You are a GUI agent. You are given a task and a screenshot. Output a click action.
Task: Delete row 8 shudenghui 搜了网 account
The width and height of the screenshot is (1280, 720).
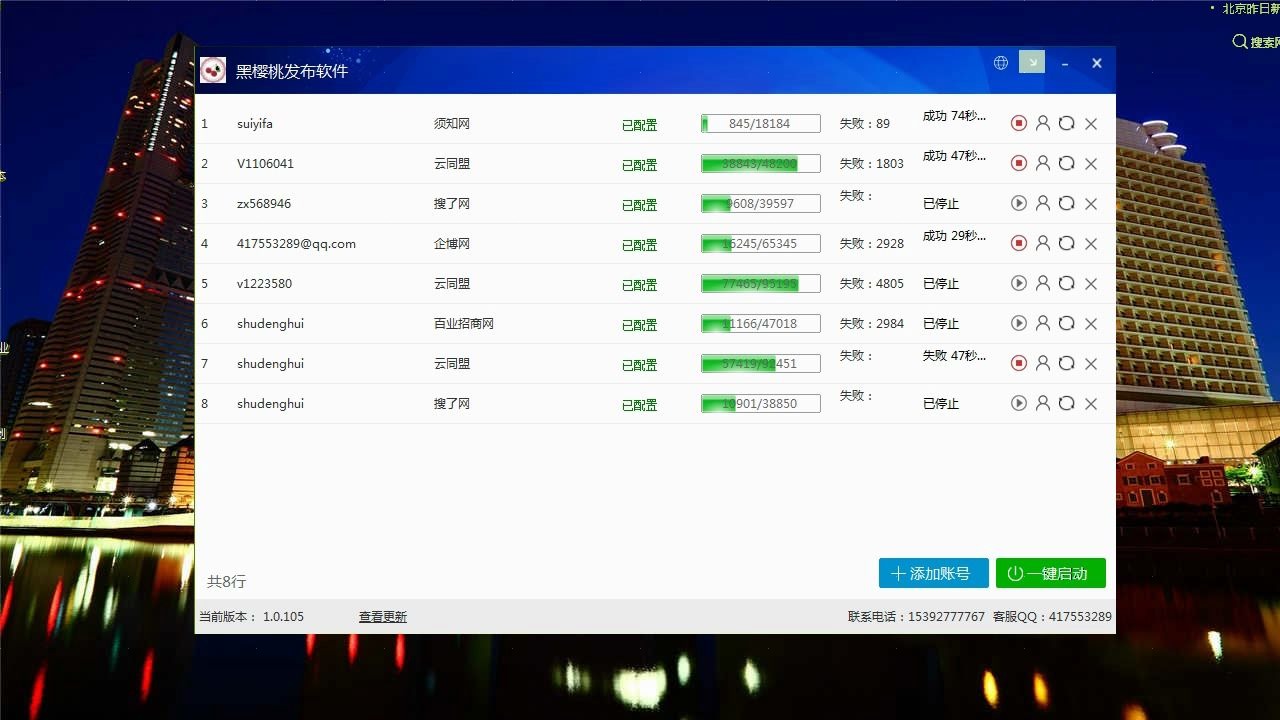click(x=1091, y=404)
